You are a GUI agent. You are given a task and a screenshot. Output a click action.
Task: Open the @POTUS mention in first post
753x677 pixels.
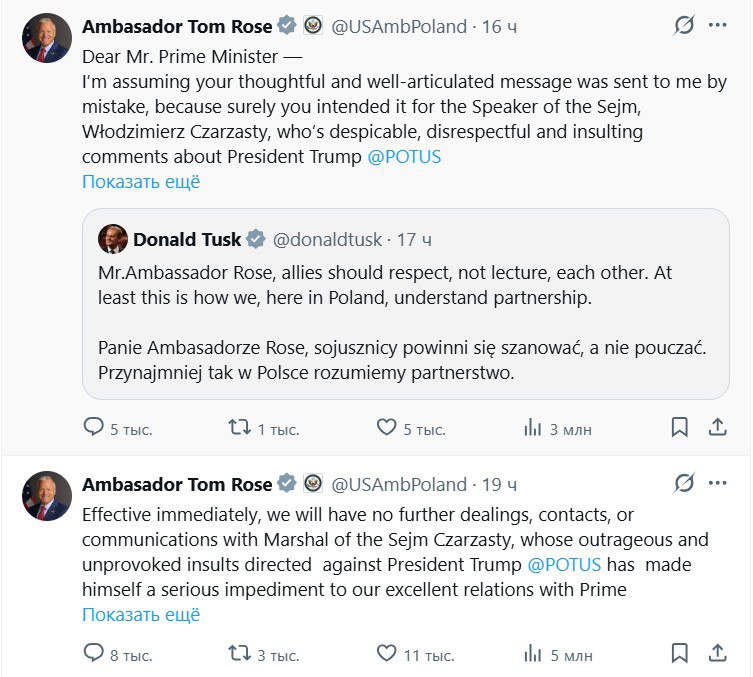point(404,157)
